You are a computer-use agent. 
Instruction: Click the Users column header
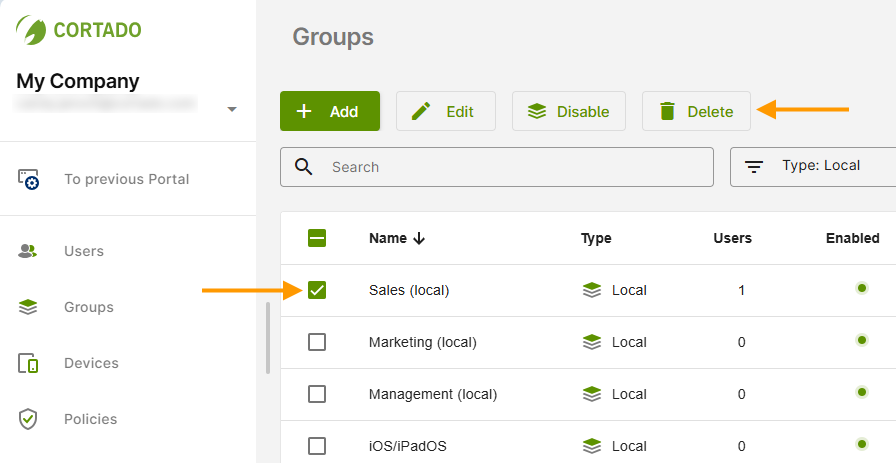point(733,238)
